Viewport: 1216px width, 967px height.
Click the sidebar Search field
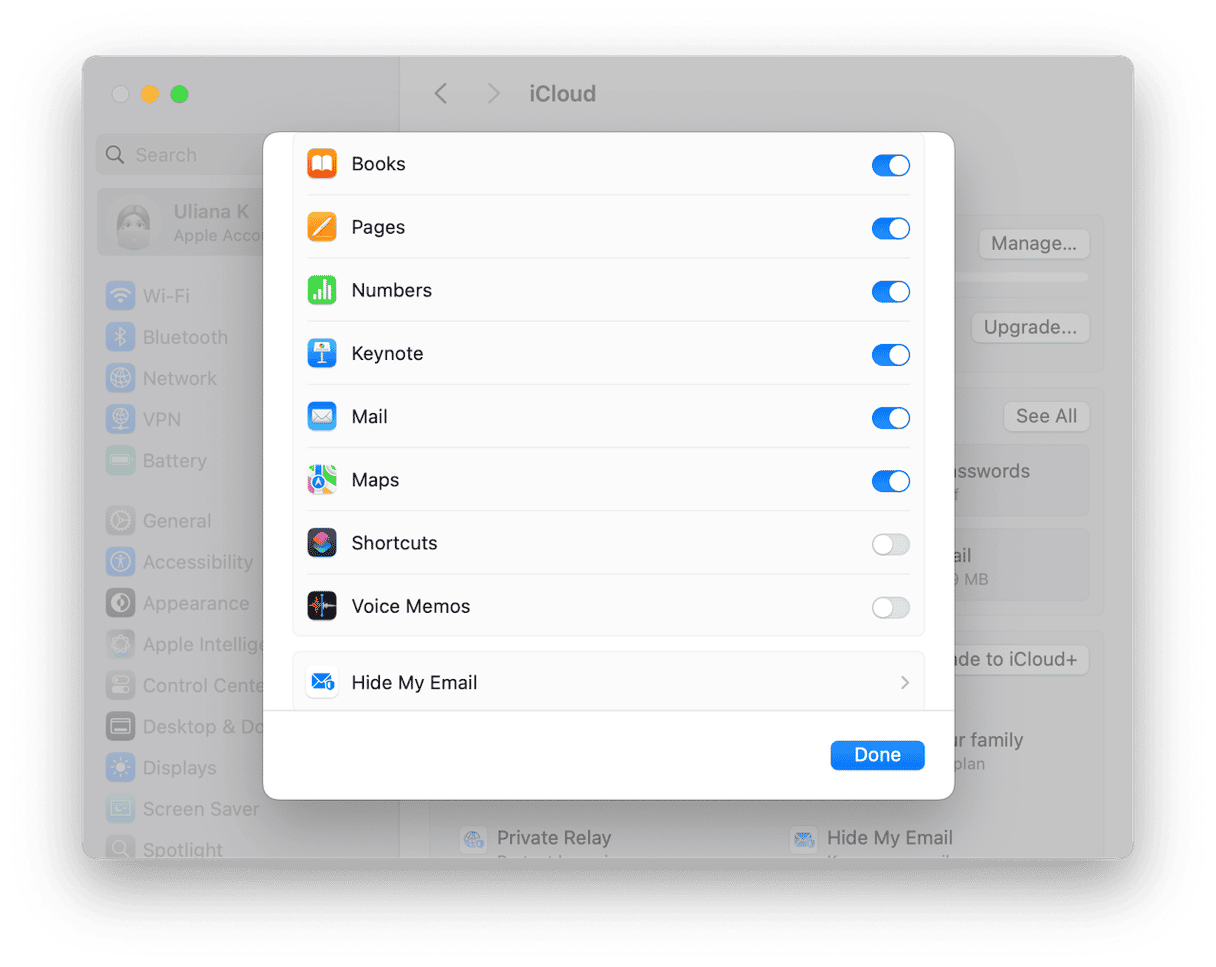click(180, 155)
